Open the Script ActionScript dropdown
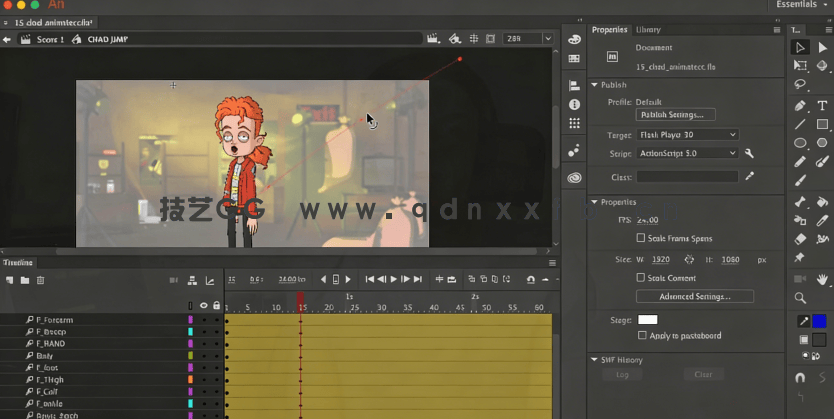The width and height of the screenshot is (834, 419). tap(688, 153)
